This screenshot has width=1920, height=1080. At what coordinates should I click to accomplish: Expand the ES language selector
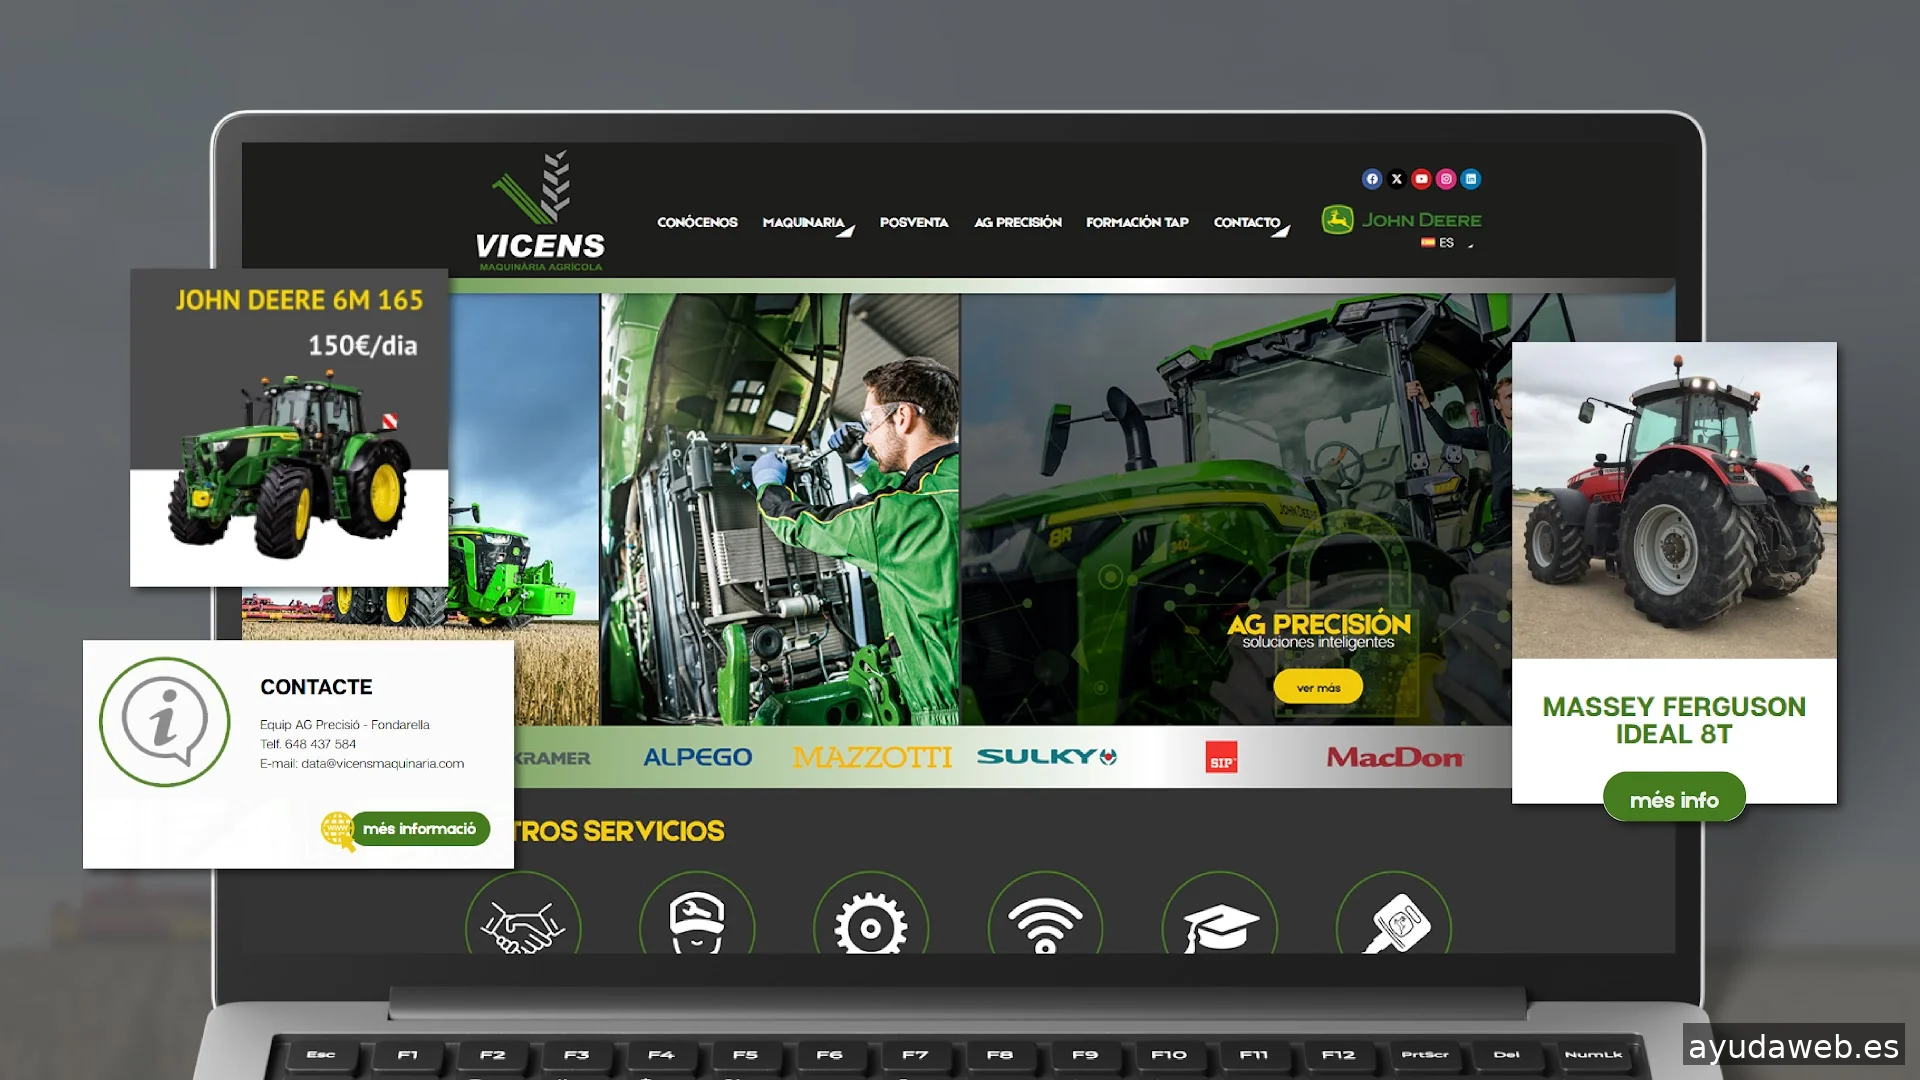tap(1447, 243)
